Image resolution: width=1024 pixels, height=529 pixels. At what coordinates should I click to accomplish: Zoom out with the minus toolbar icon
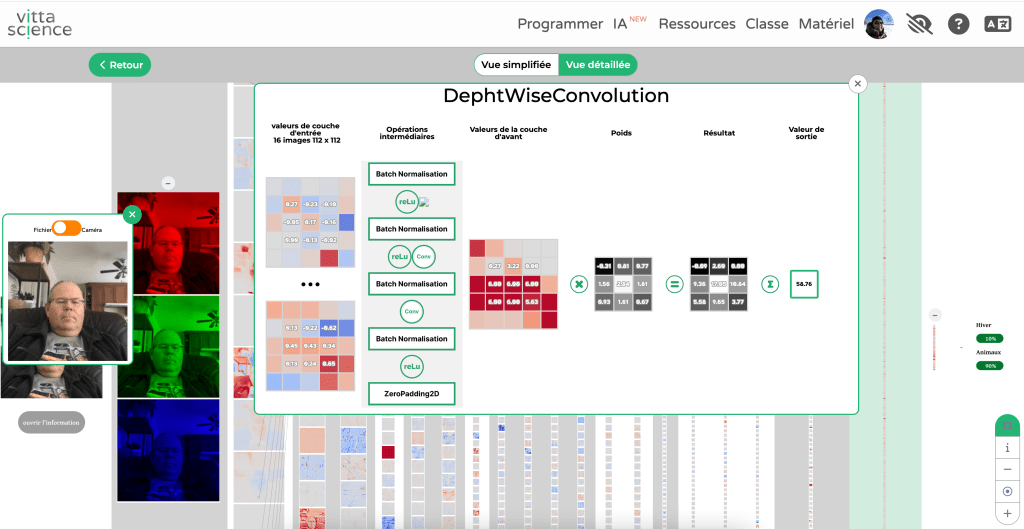1007,470
